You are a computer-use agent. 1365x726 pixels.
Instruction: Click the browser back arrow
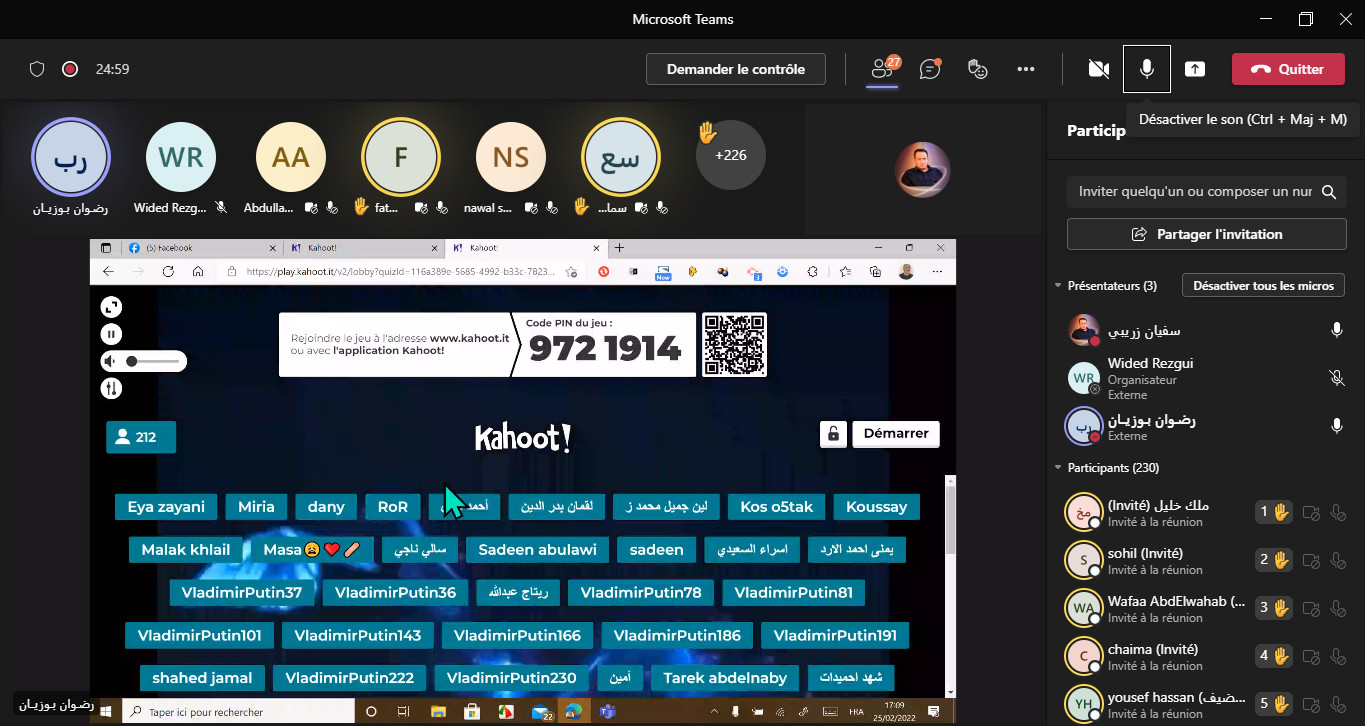pos(108,271)
